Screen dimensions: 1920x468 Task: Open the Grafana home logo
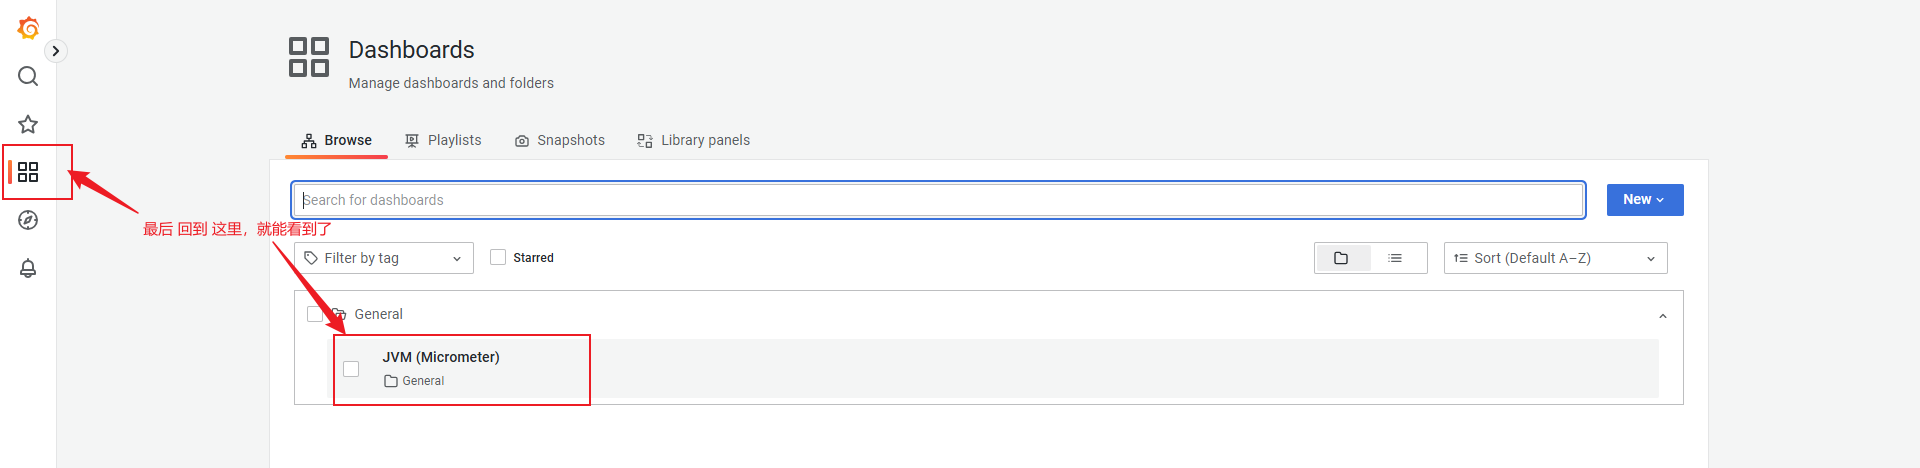(x=28, y=28)
